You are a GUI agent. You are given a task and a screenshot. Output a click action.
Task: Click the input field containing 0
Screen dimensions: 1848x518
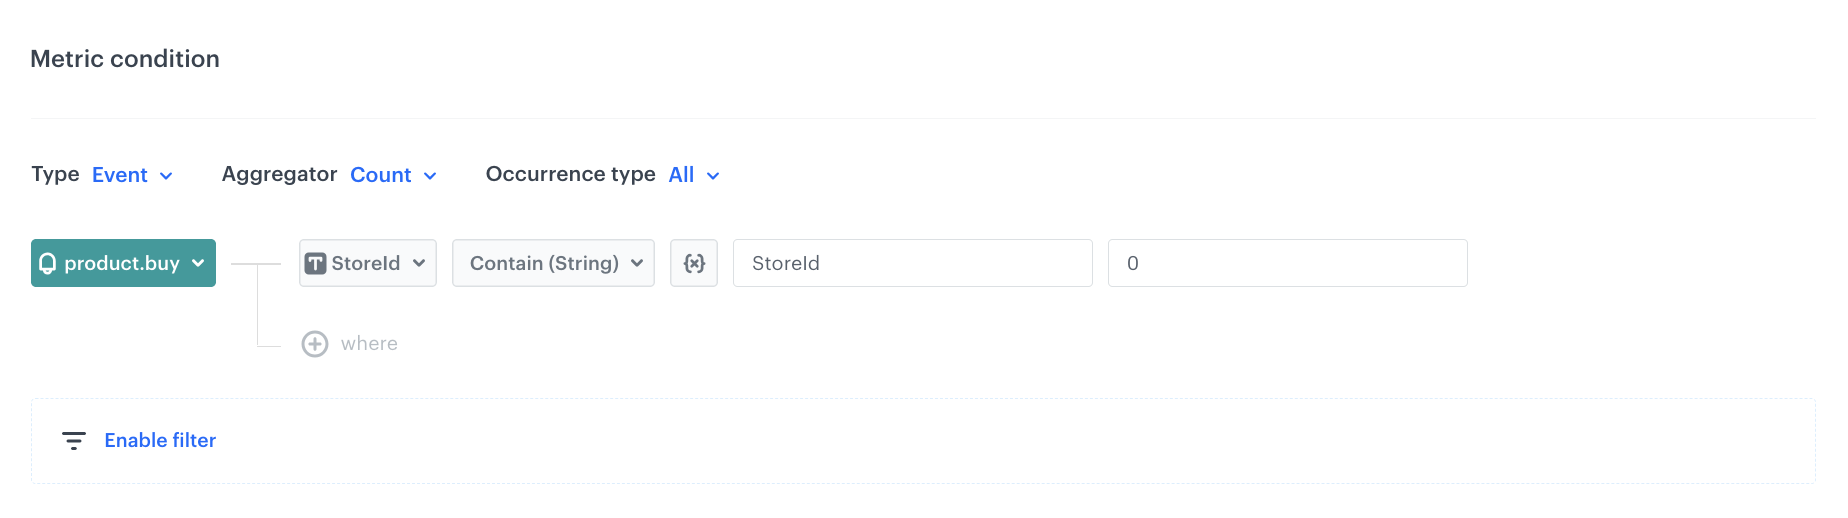pos(1287,263)
